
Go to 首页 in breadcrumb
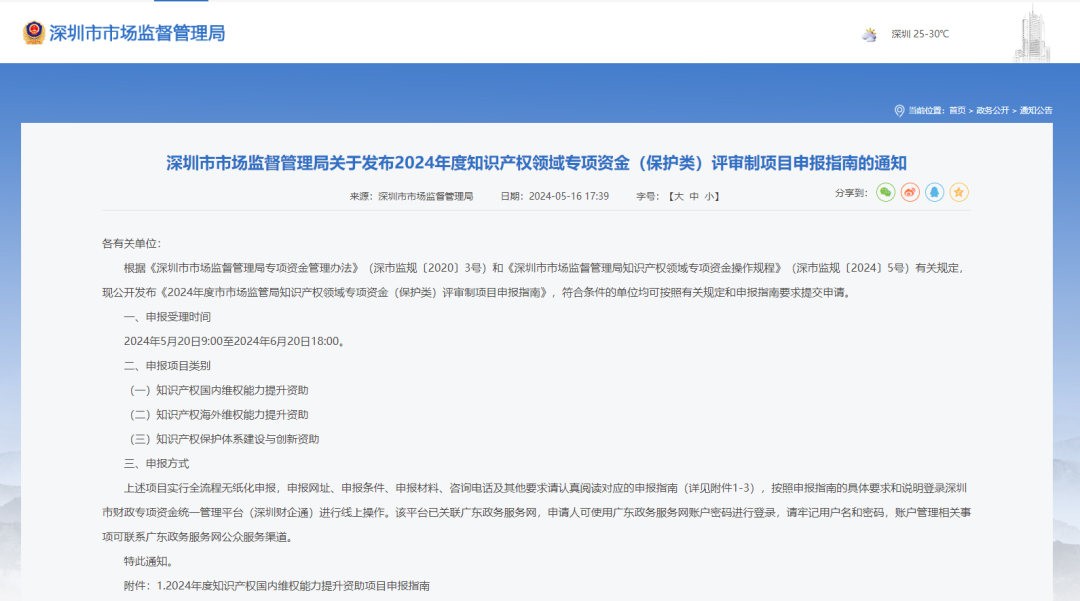(957, 110)
